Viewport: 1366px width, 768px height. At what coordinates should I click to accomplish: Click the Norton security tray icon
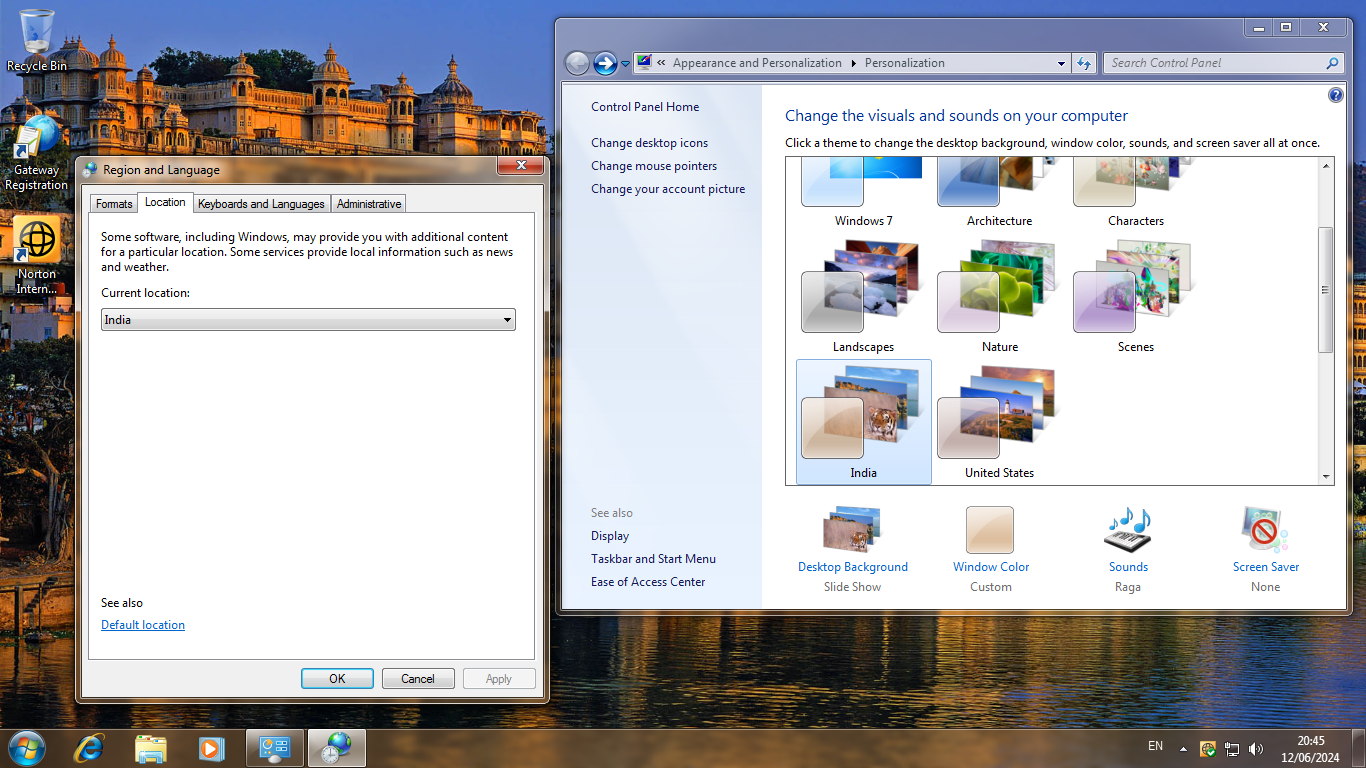[1208, 748]
